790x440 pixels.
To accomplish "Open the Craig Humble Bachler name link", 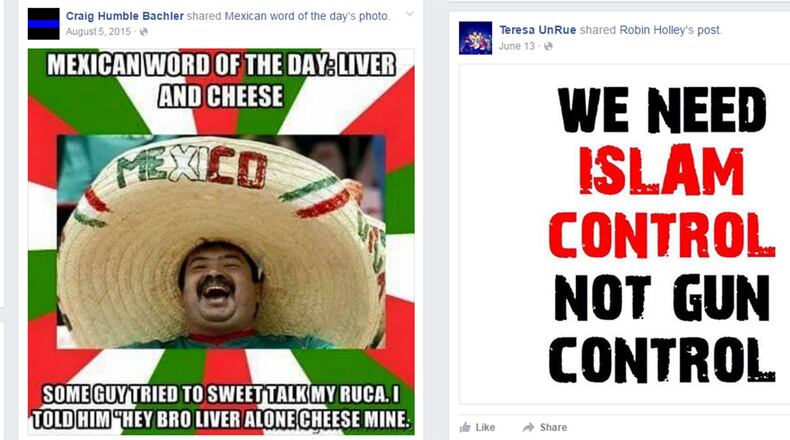I will click(x=124, y=16).
